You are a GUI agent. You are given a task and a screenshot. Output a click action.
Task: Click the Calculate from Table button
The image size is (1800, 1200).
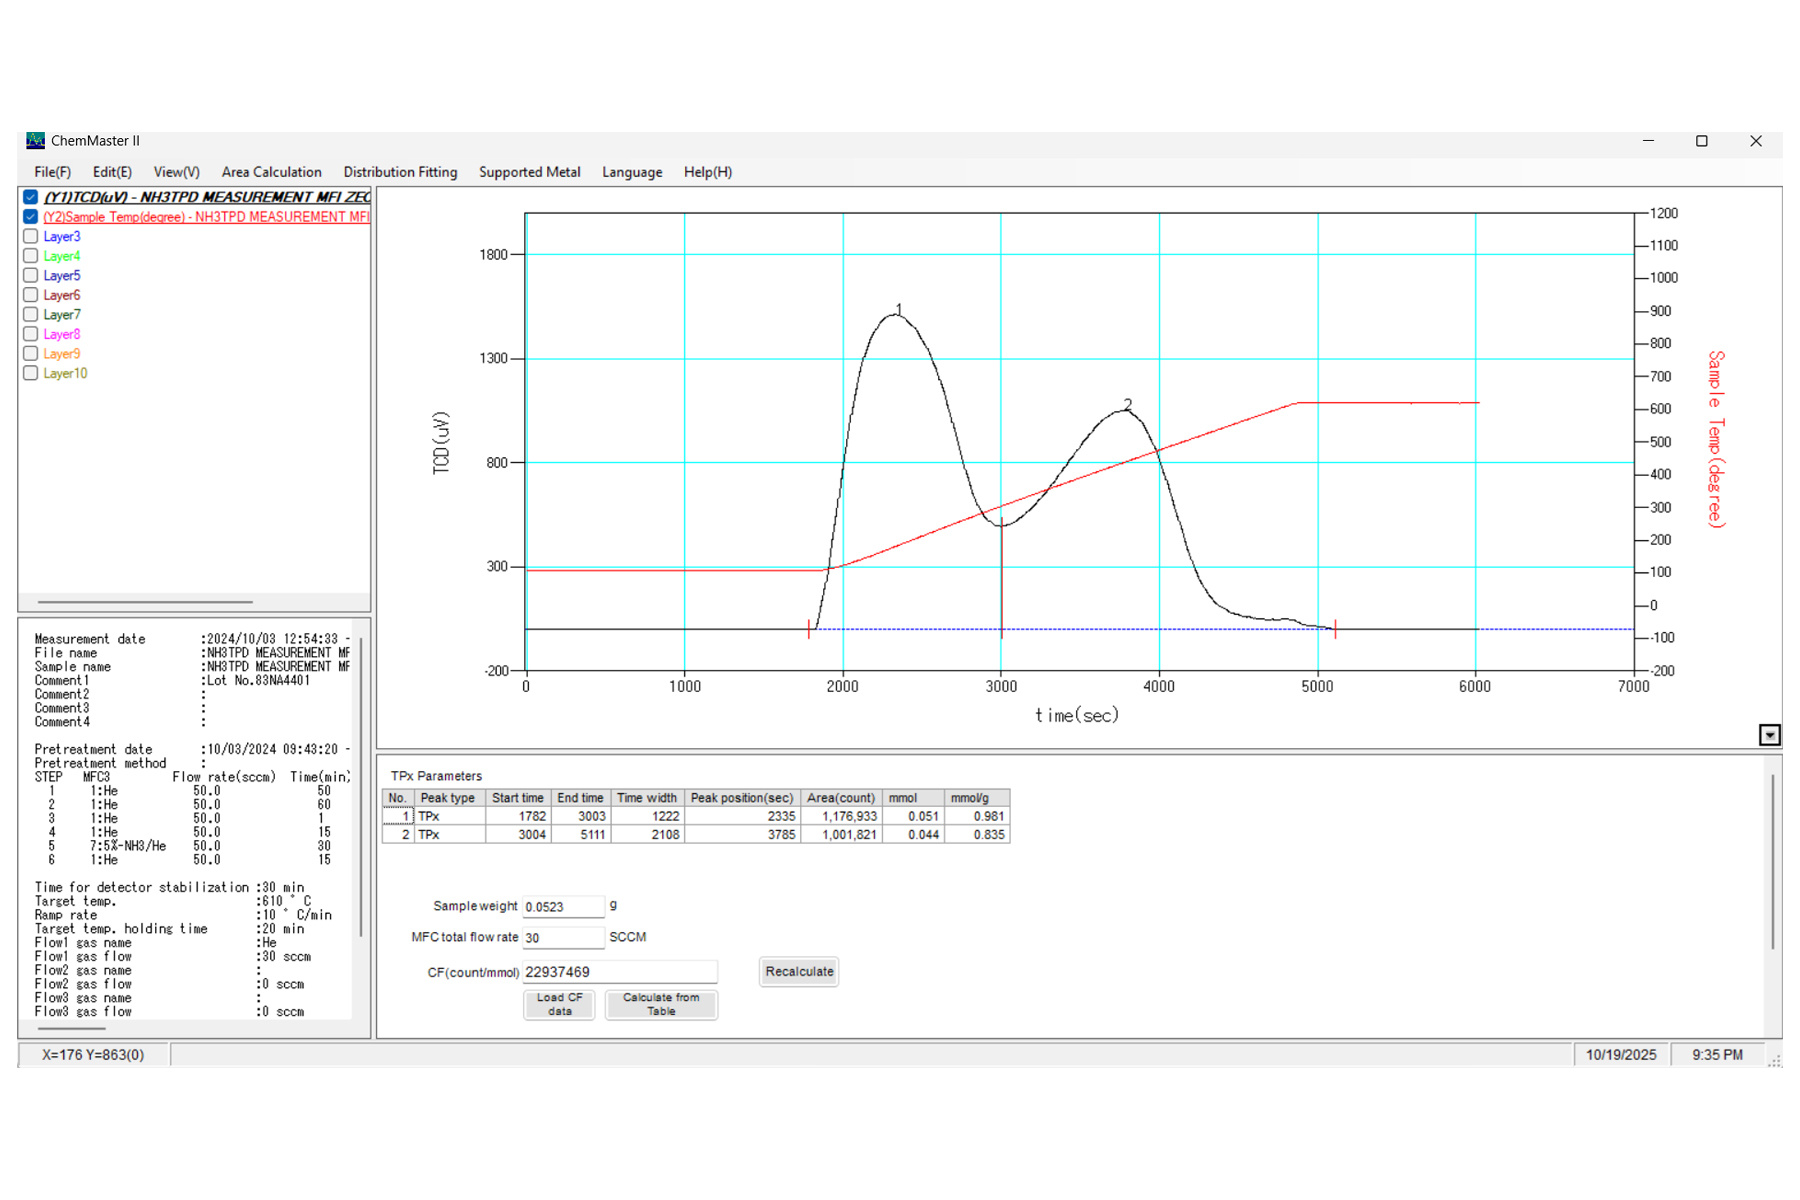point(661,1004)
